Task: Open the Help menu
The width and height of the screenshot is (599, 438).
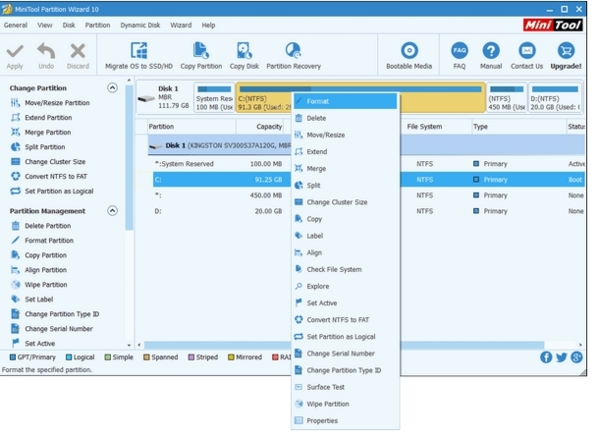Action: [x=208, y=25]
